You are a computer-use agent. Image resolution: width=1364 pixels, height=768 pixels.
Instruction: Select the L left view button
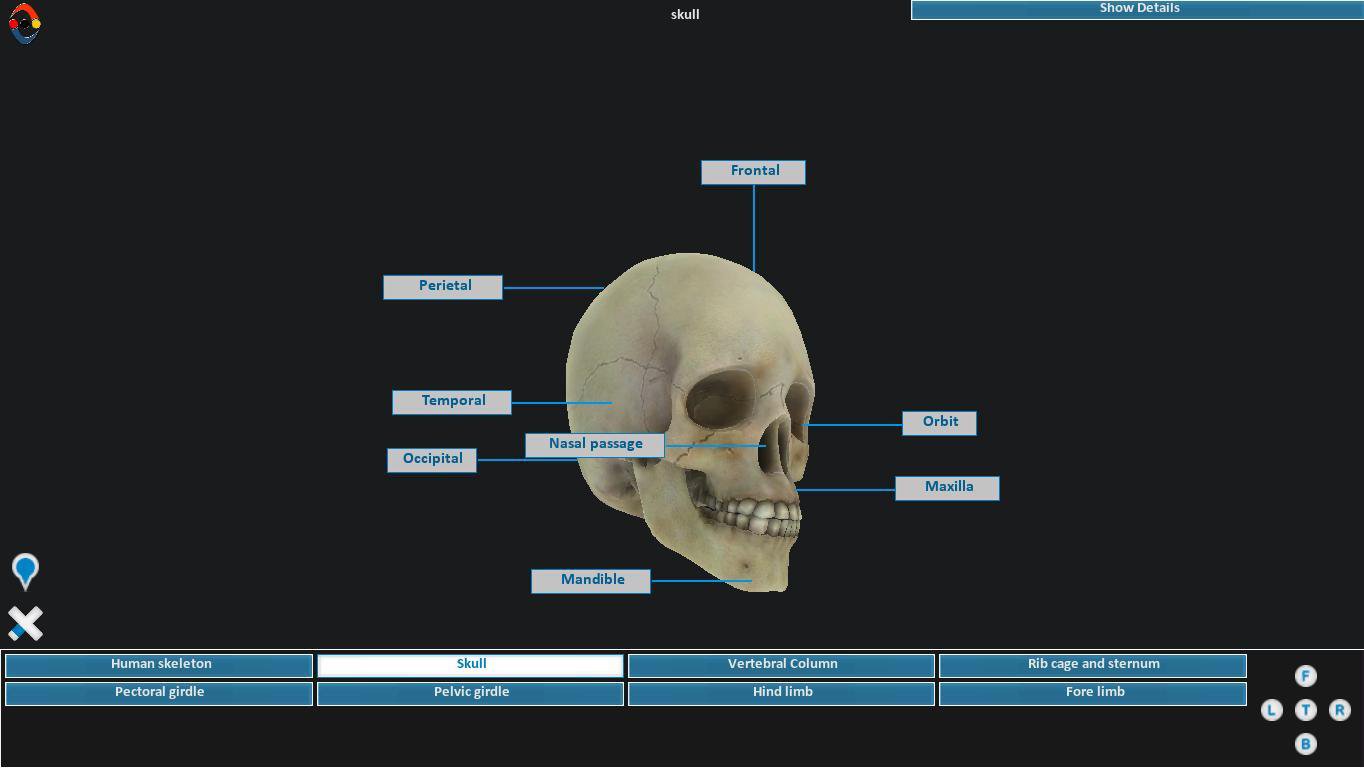tap(1271, 710)
